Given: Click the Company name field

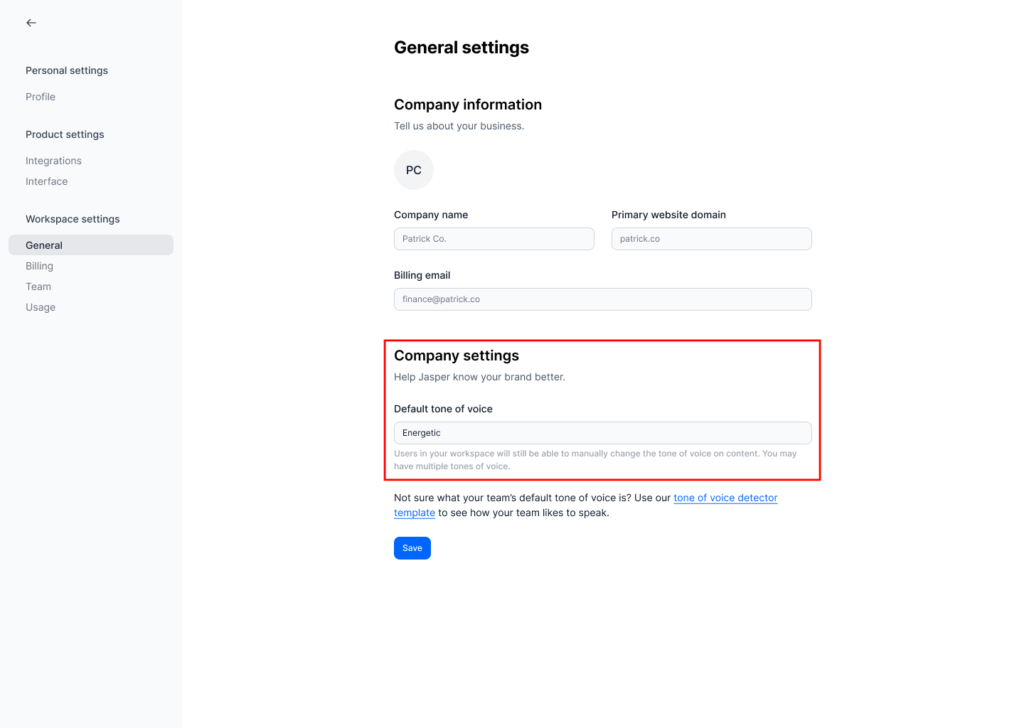Looking at the screenshot, I should click(x=494, y=239).
